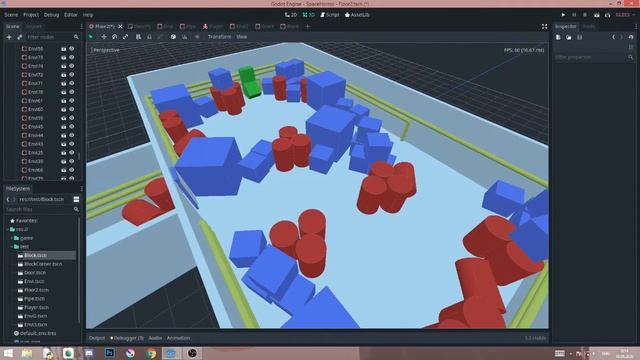Toggle the eye on Env59 row
640x360 pixels.
click(72, 118)
